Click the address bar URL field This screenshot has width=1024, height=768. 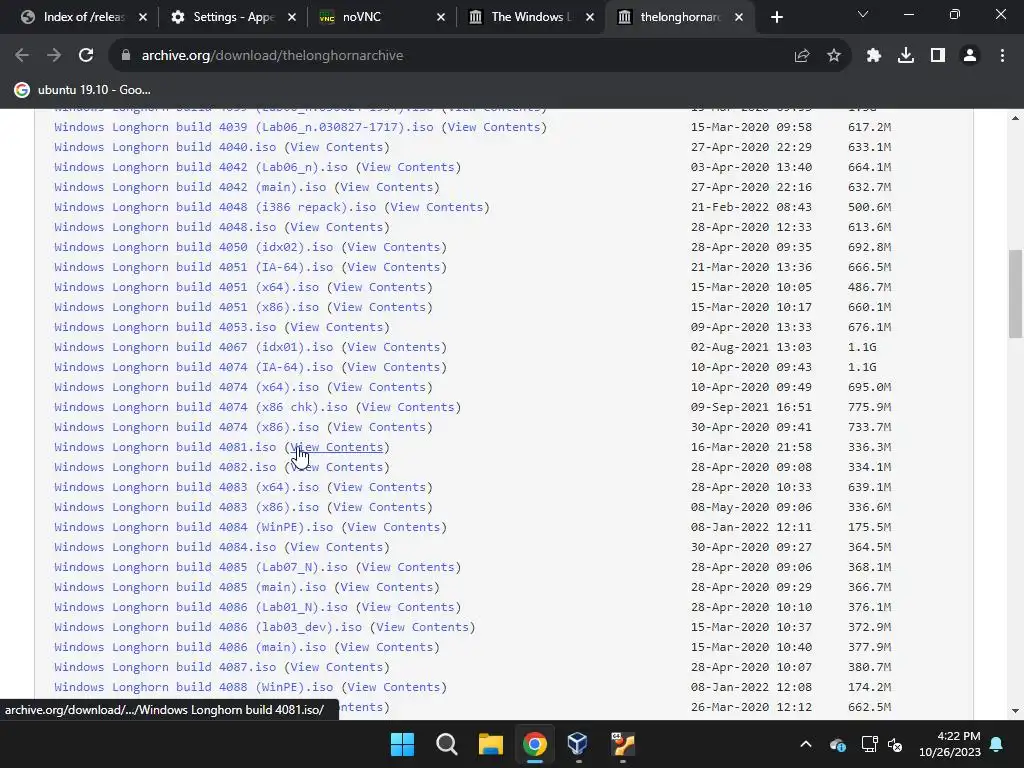[x=457, y=56]
